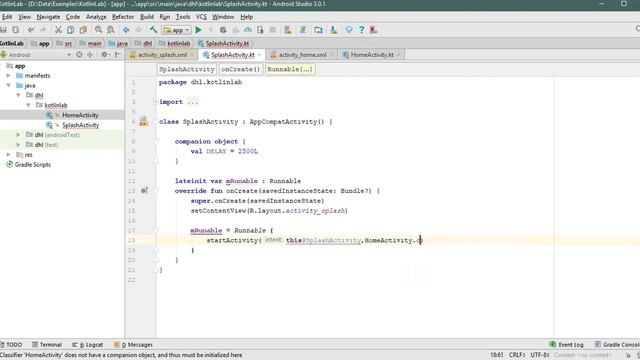Viewport: 640px width, 360px height.
Task: Click the class gutter icon on line 6
Action: pos(143,122)
